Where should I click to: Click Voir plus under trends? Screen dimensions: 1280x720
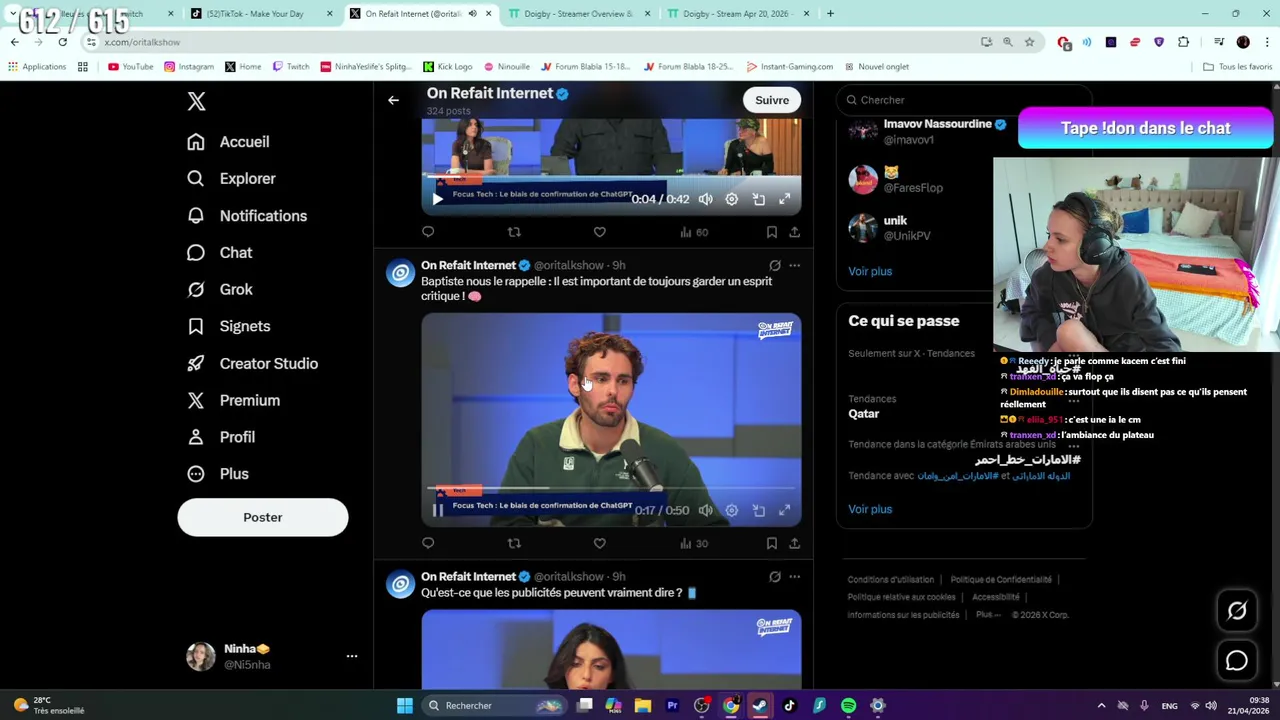point(870,509)
